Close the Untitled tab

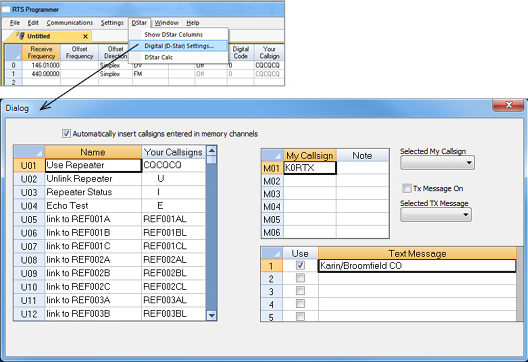(86, 36)
